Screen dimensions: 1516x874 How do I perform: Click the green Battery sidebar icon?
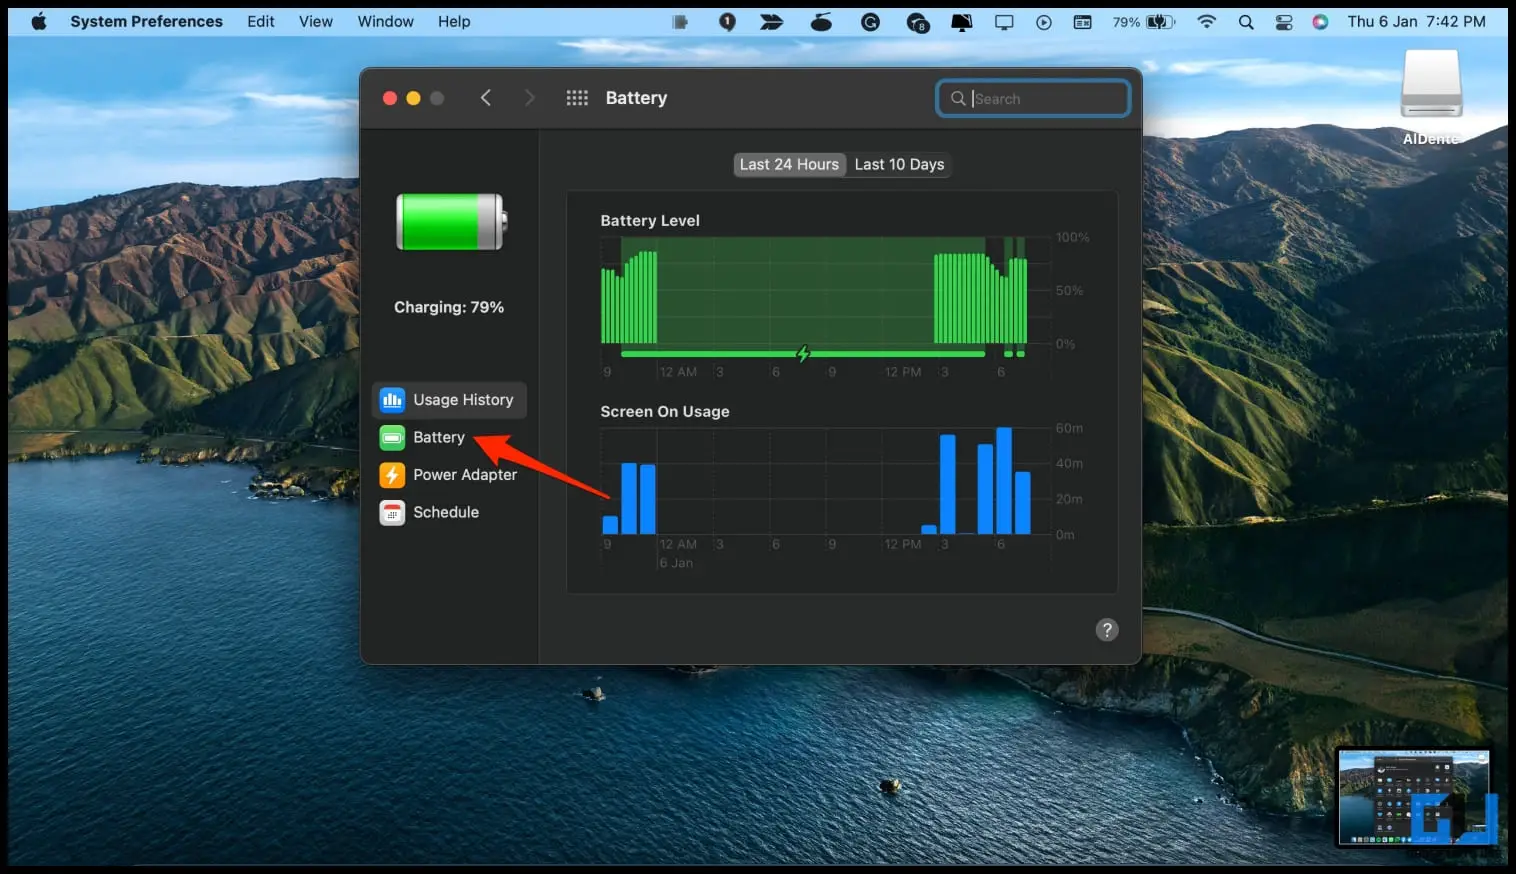pos(392,437)
